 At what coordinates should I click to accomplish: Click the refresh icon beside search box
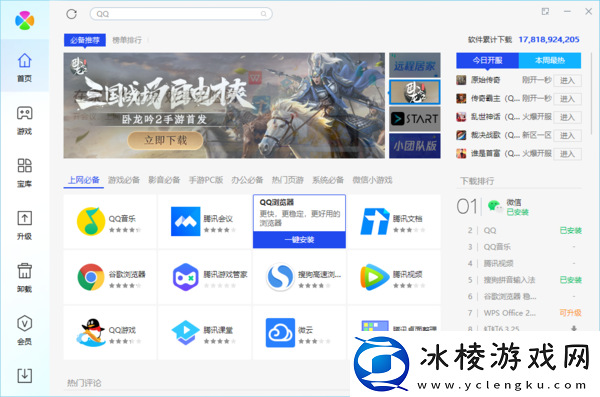(72, 14)
